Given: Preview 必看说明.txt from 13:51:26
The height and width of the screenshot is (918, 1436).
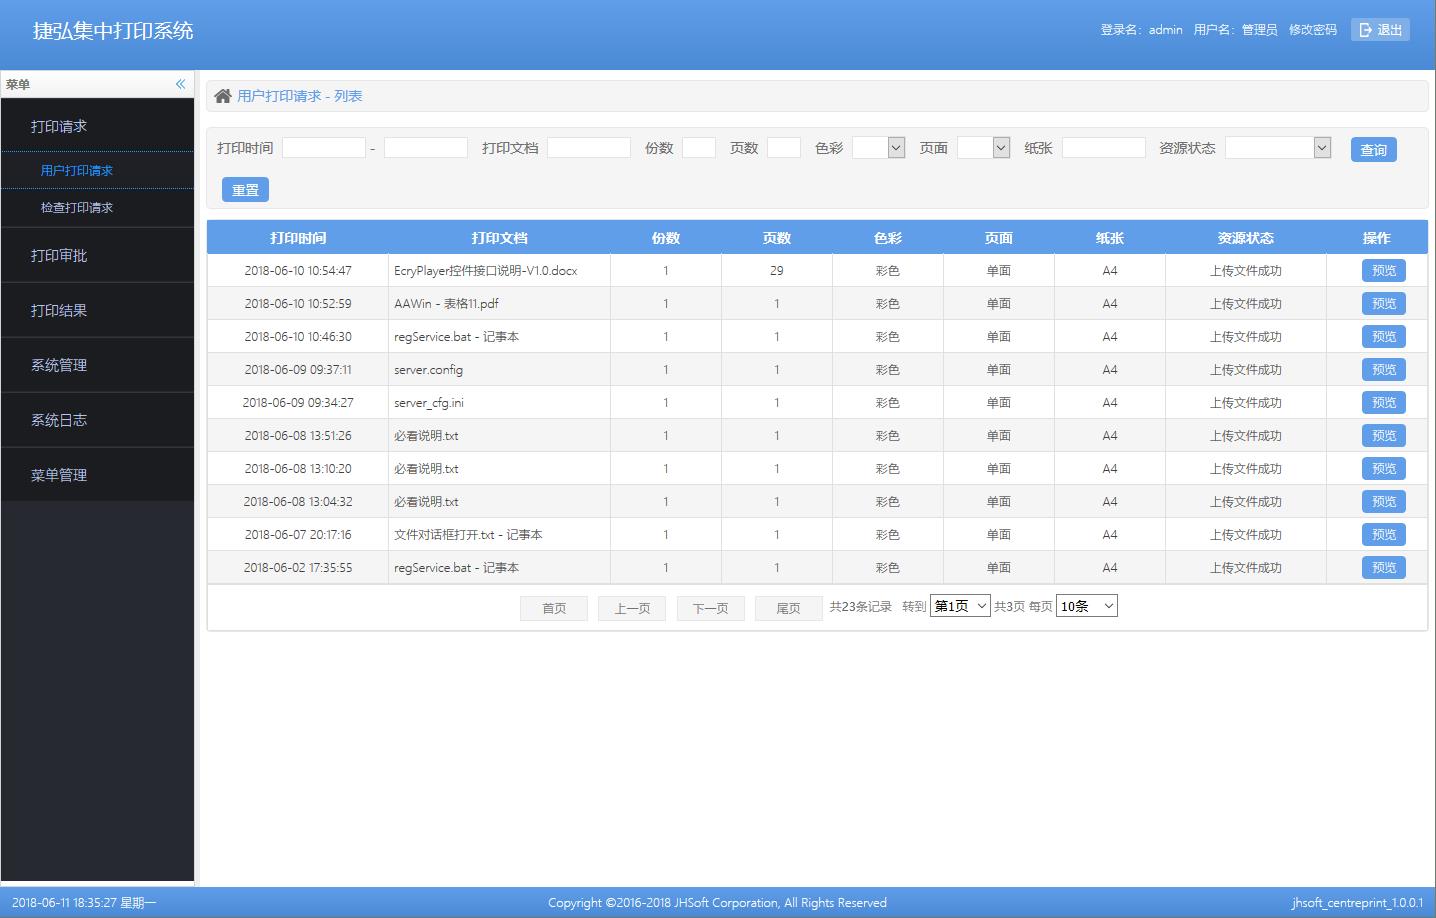Looking at the screenshot, I should point(1384,436).
